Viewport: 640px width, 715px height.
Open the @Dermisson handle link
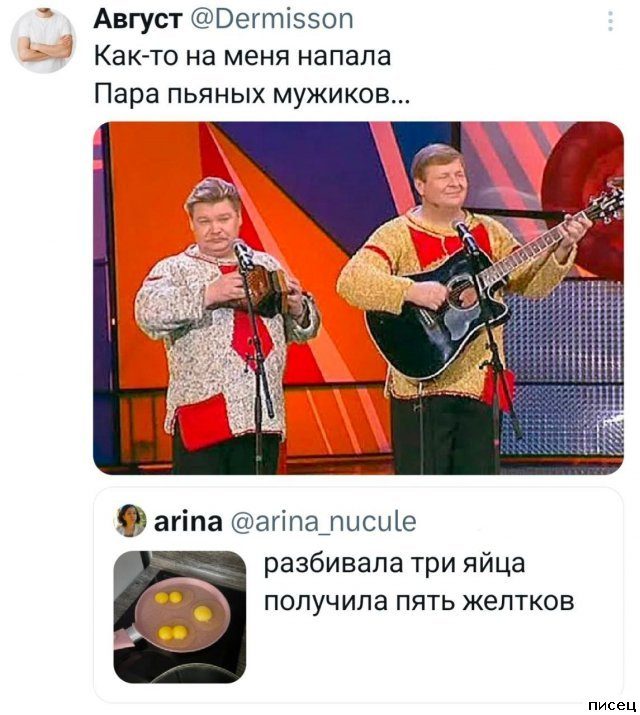[271, 20]
